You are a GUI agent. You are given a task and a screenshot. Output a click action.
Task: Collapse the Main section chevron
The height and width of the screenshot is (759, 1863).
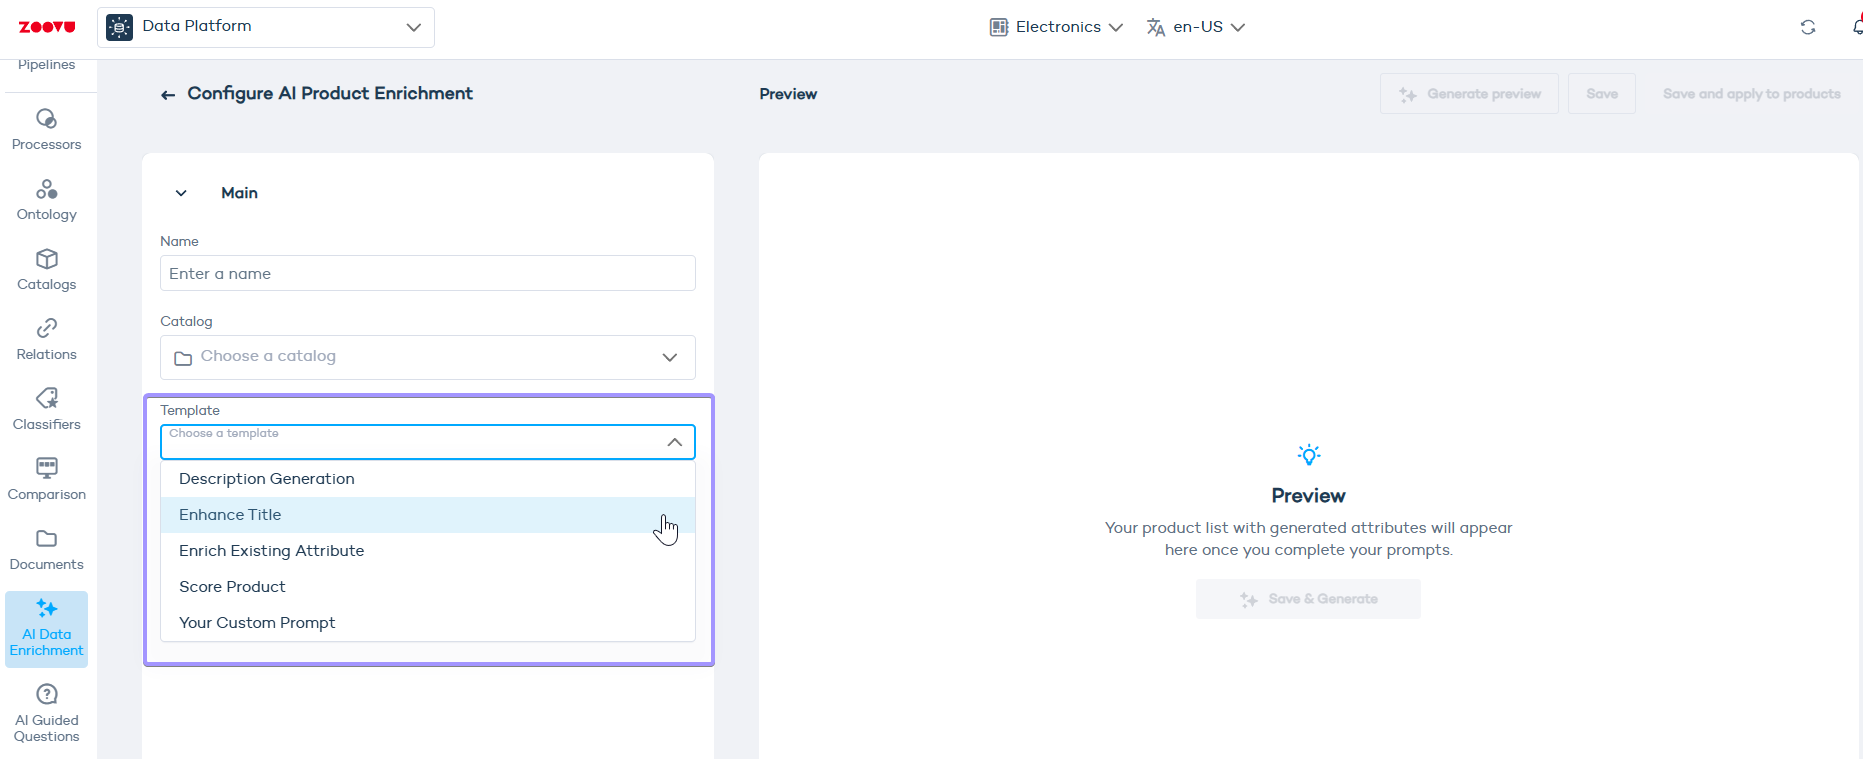click(181, 193)
